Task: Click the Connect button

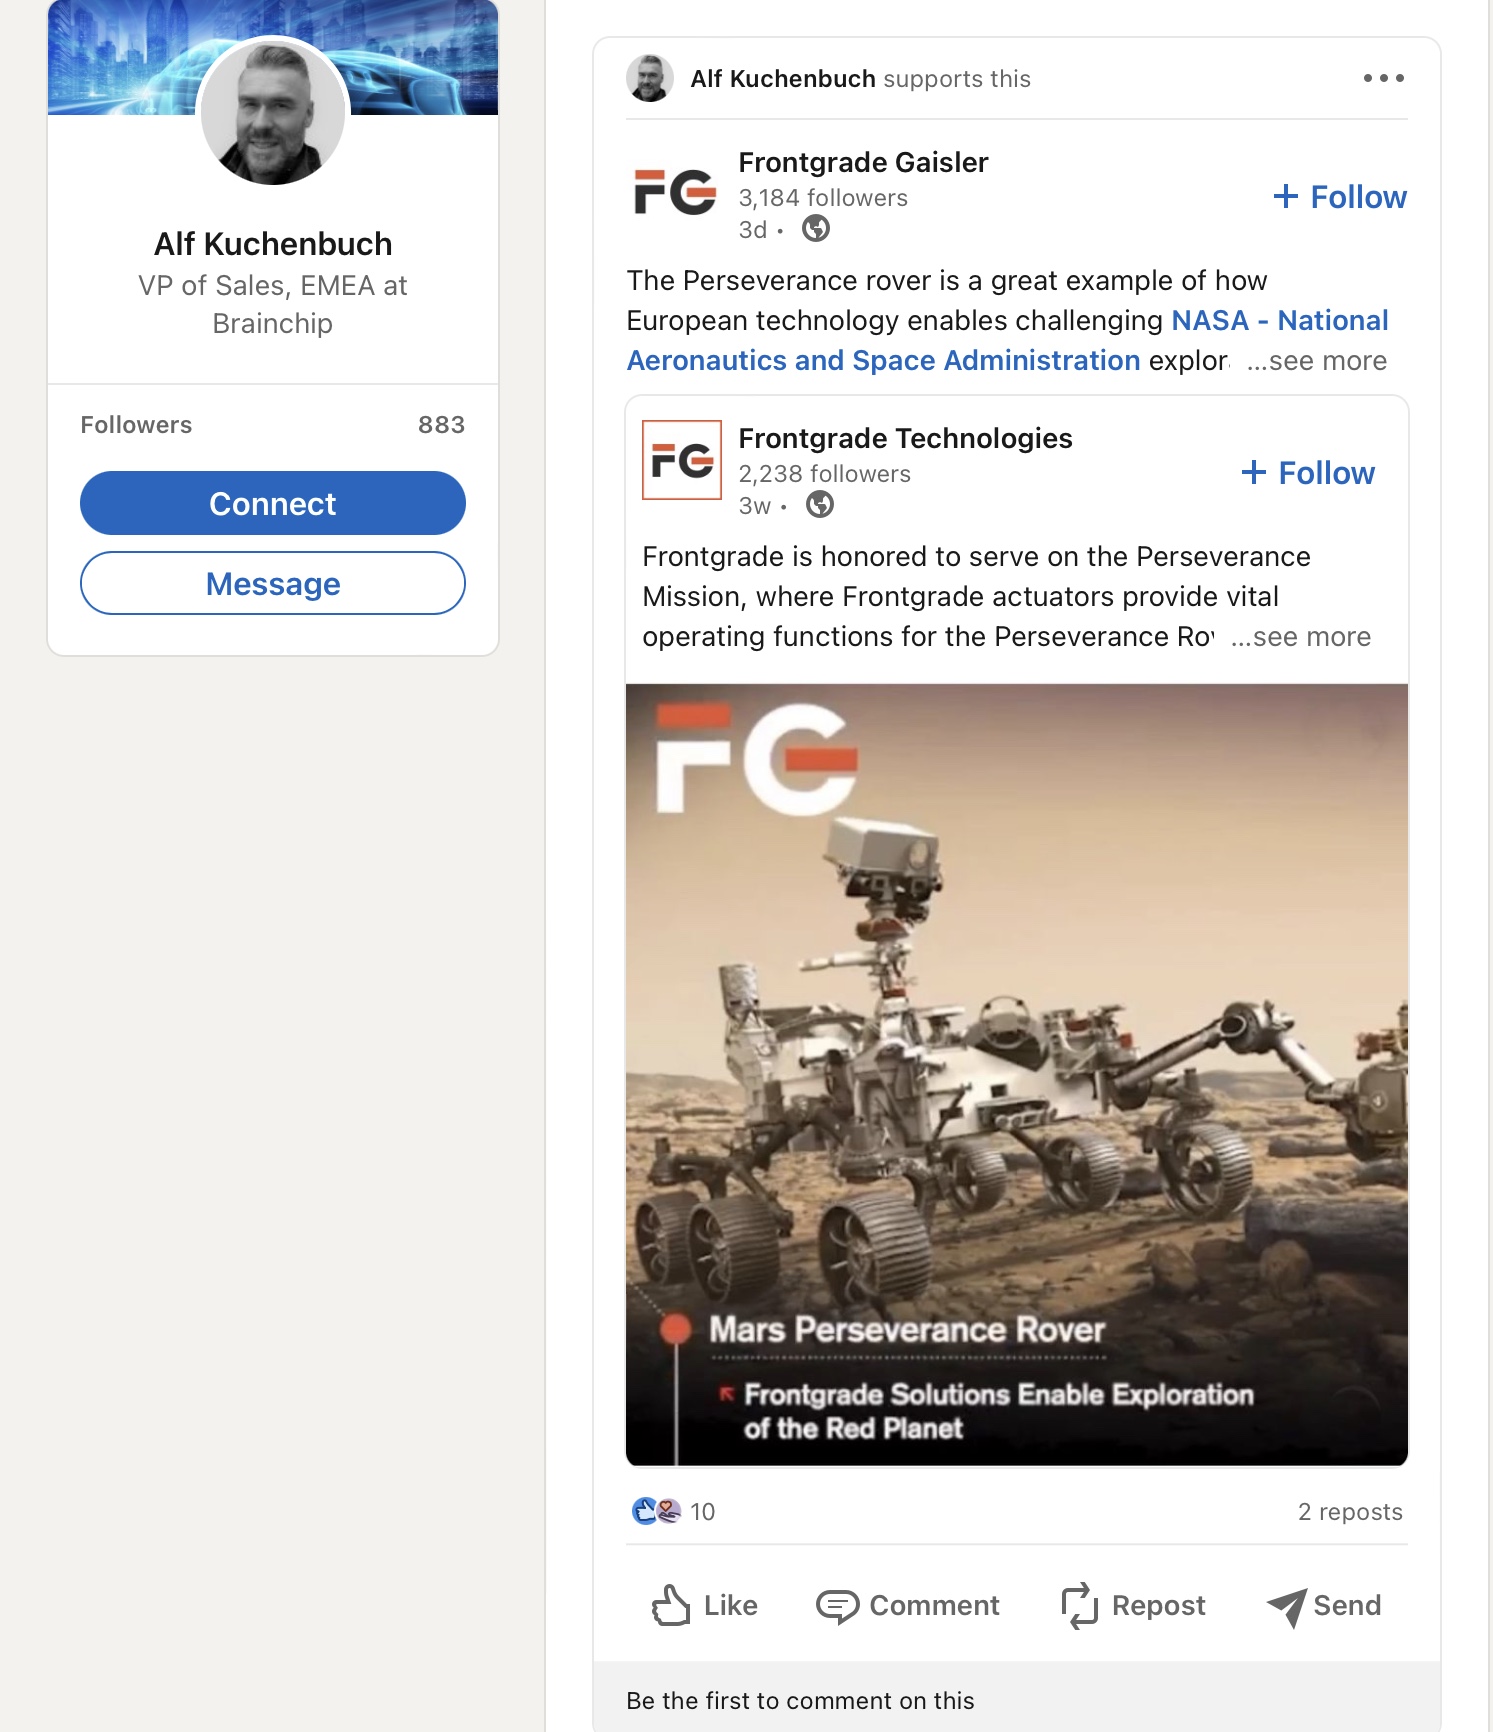Action: [x=273, y=503]
